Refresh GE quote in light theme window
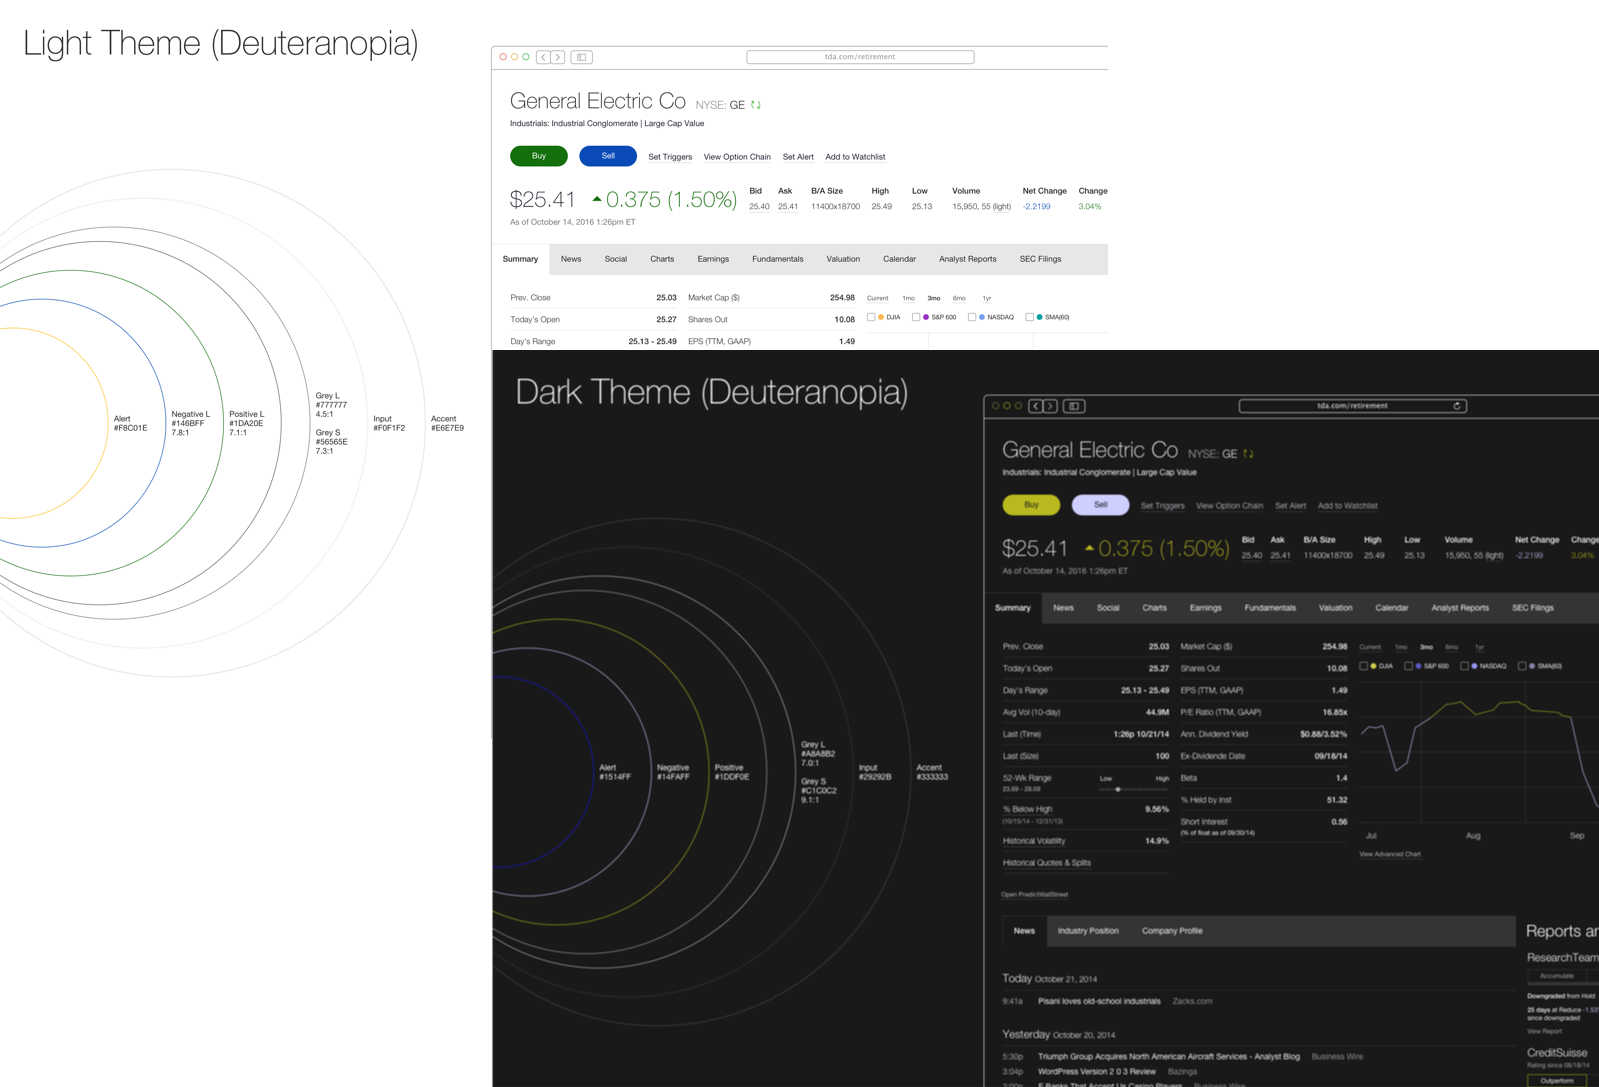 tap(756, 105)
